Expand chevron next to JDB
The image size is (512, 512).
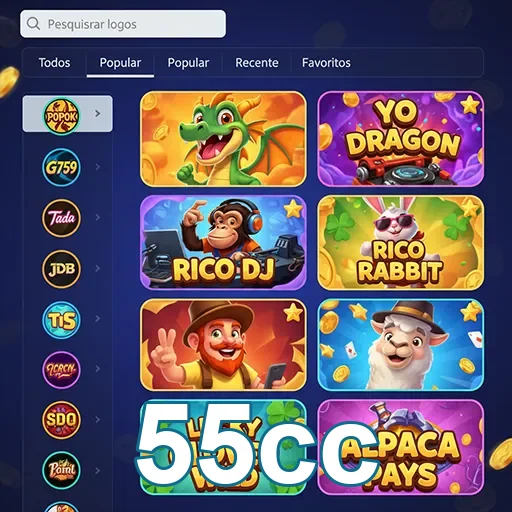click(x=98, y=268)
